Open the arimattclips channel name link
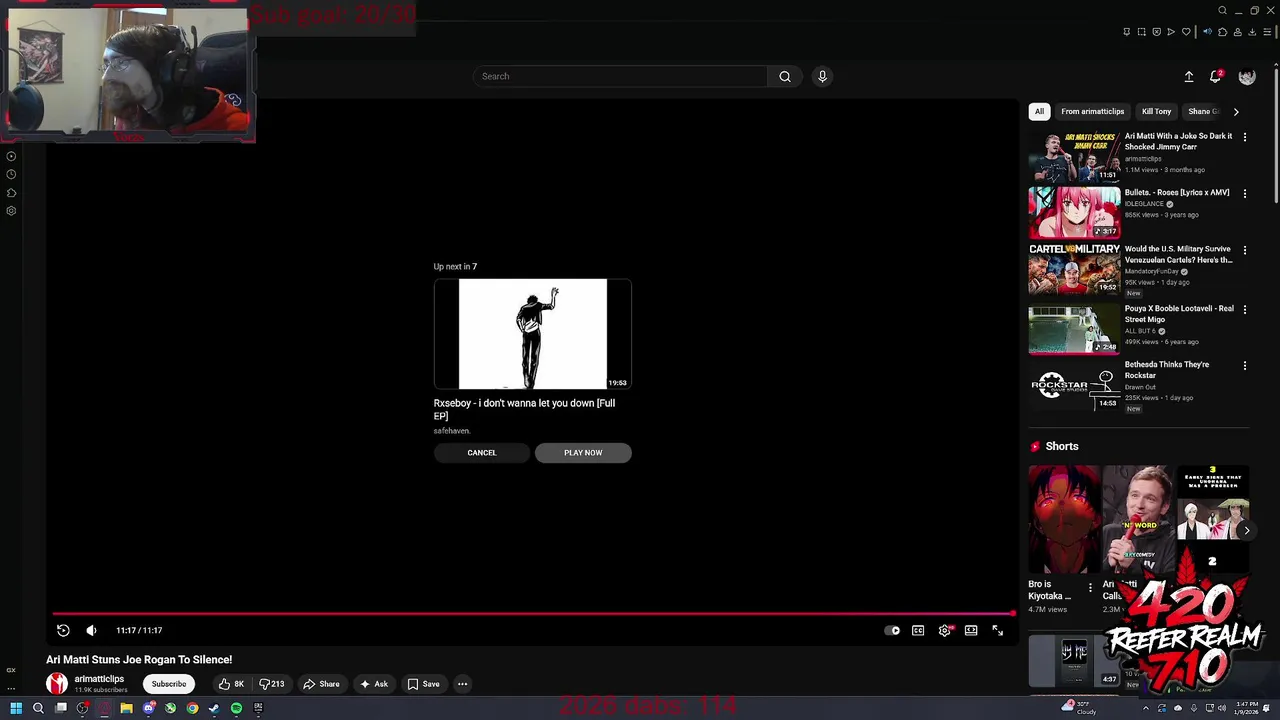Screen dimensions: 1280x720 (x=99, y=679)
